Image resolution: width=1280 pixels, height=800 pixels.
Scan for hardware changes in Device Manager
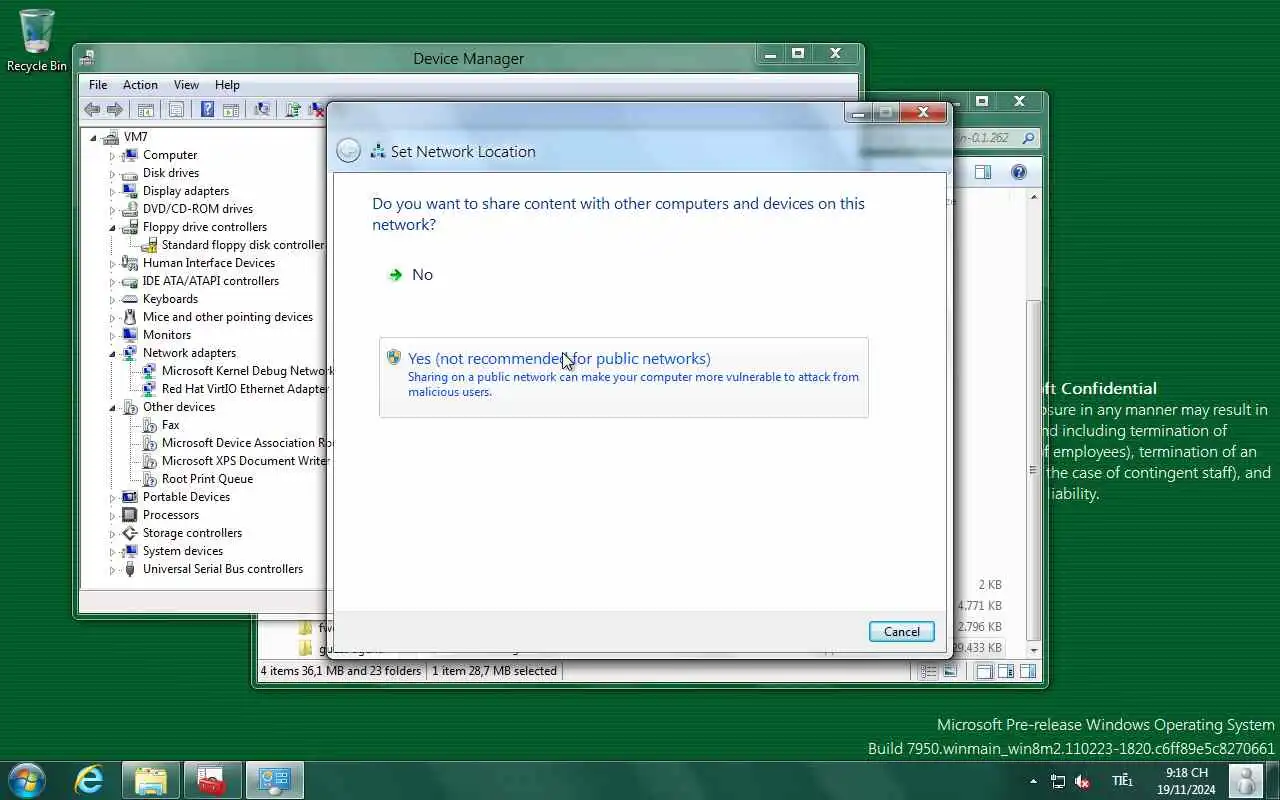[262, 110]
